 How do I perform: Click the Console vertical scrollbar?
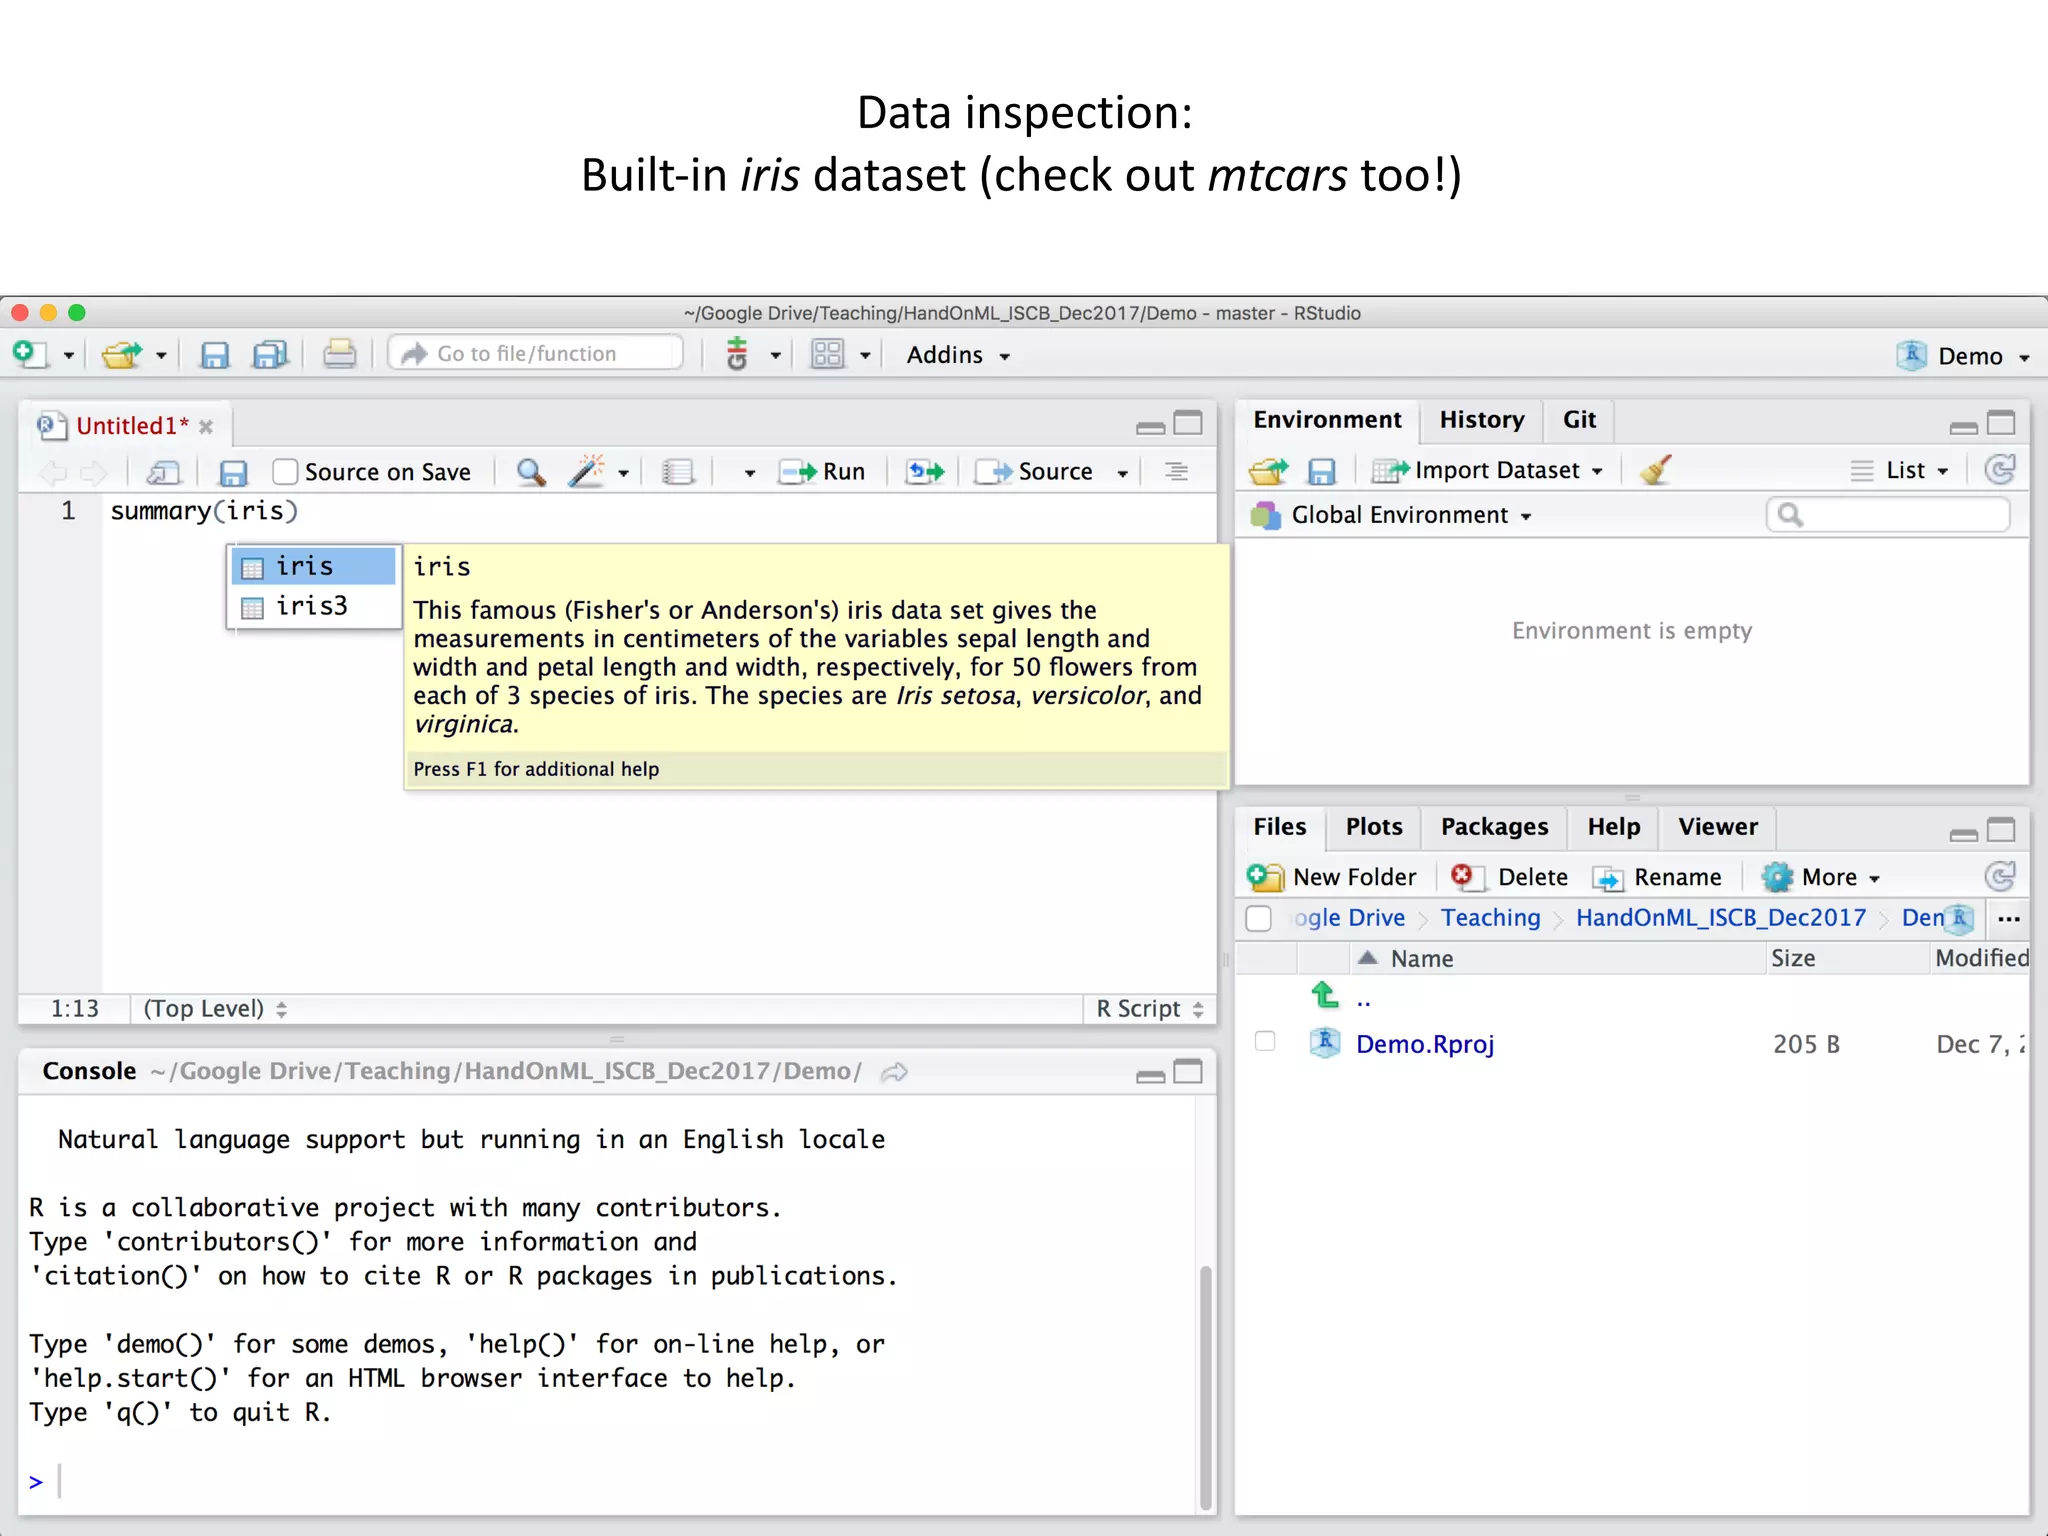click(1206, 1386)
